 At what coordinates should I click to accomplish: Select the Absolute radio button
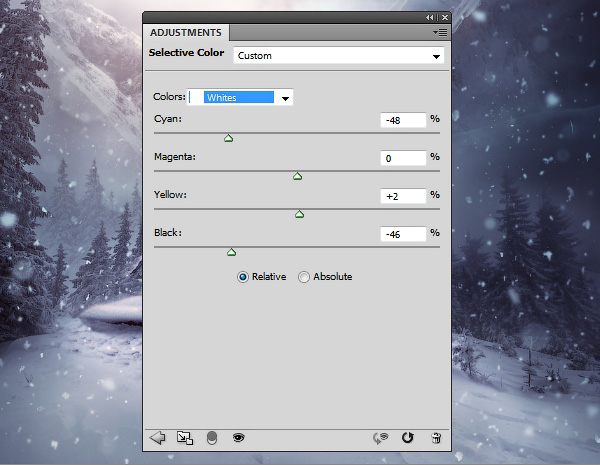(303, 277)
